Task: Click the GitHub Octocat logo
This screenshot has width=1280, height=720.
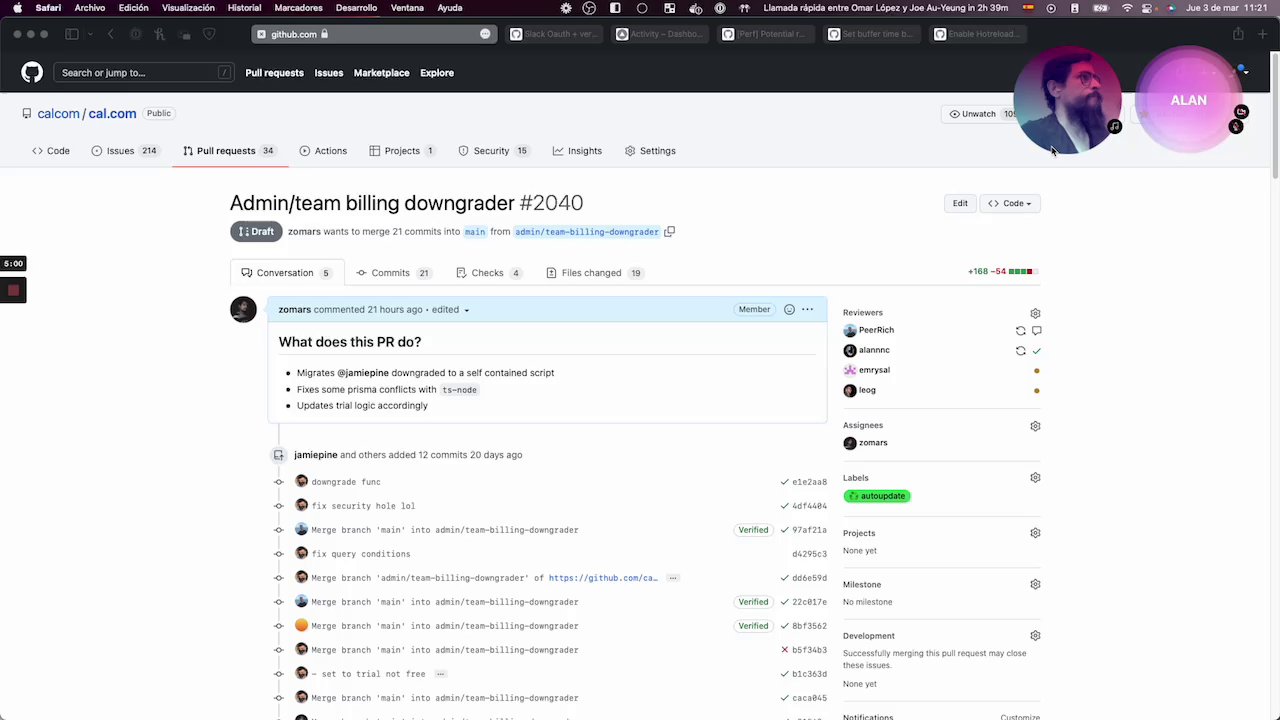Action: pos(32,73)
